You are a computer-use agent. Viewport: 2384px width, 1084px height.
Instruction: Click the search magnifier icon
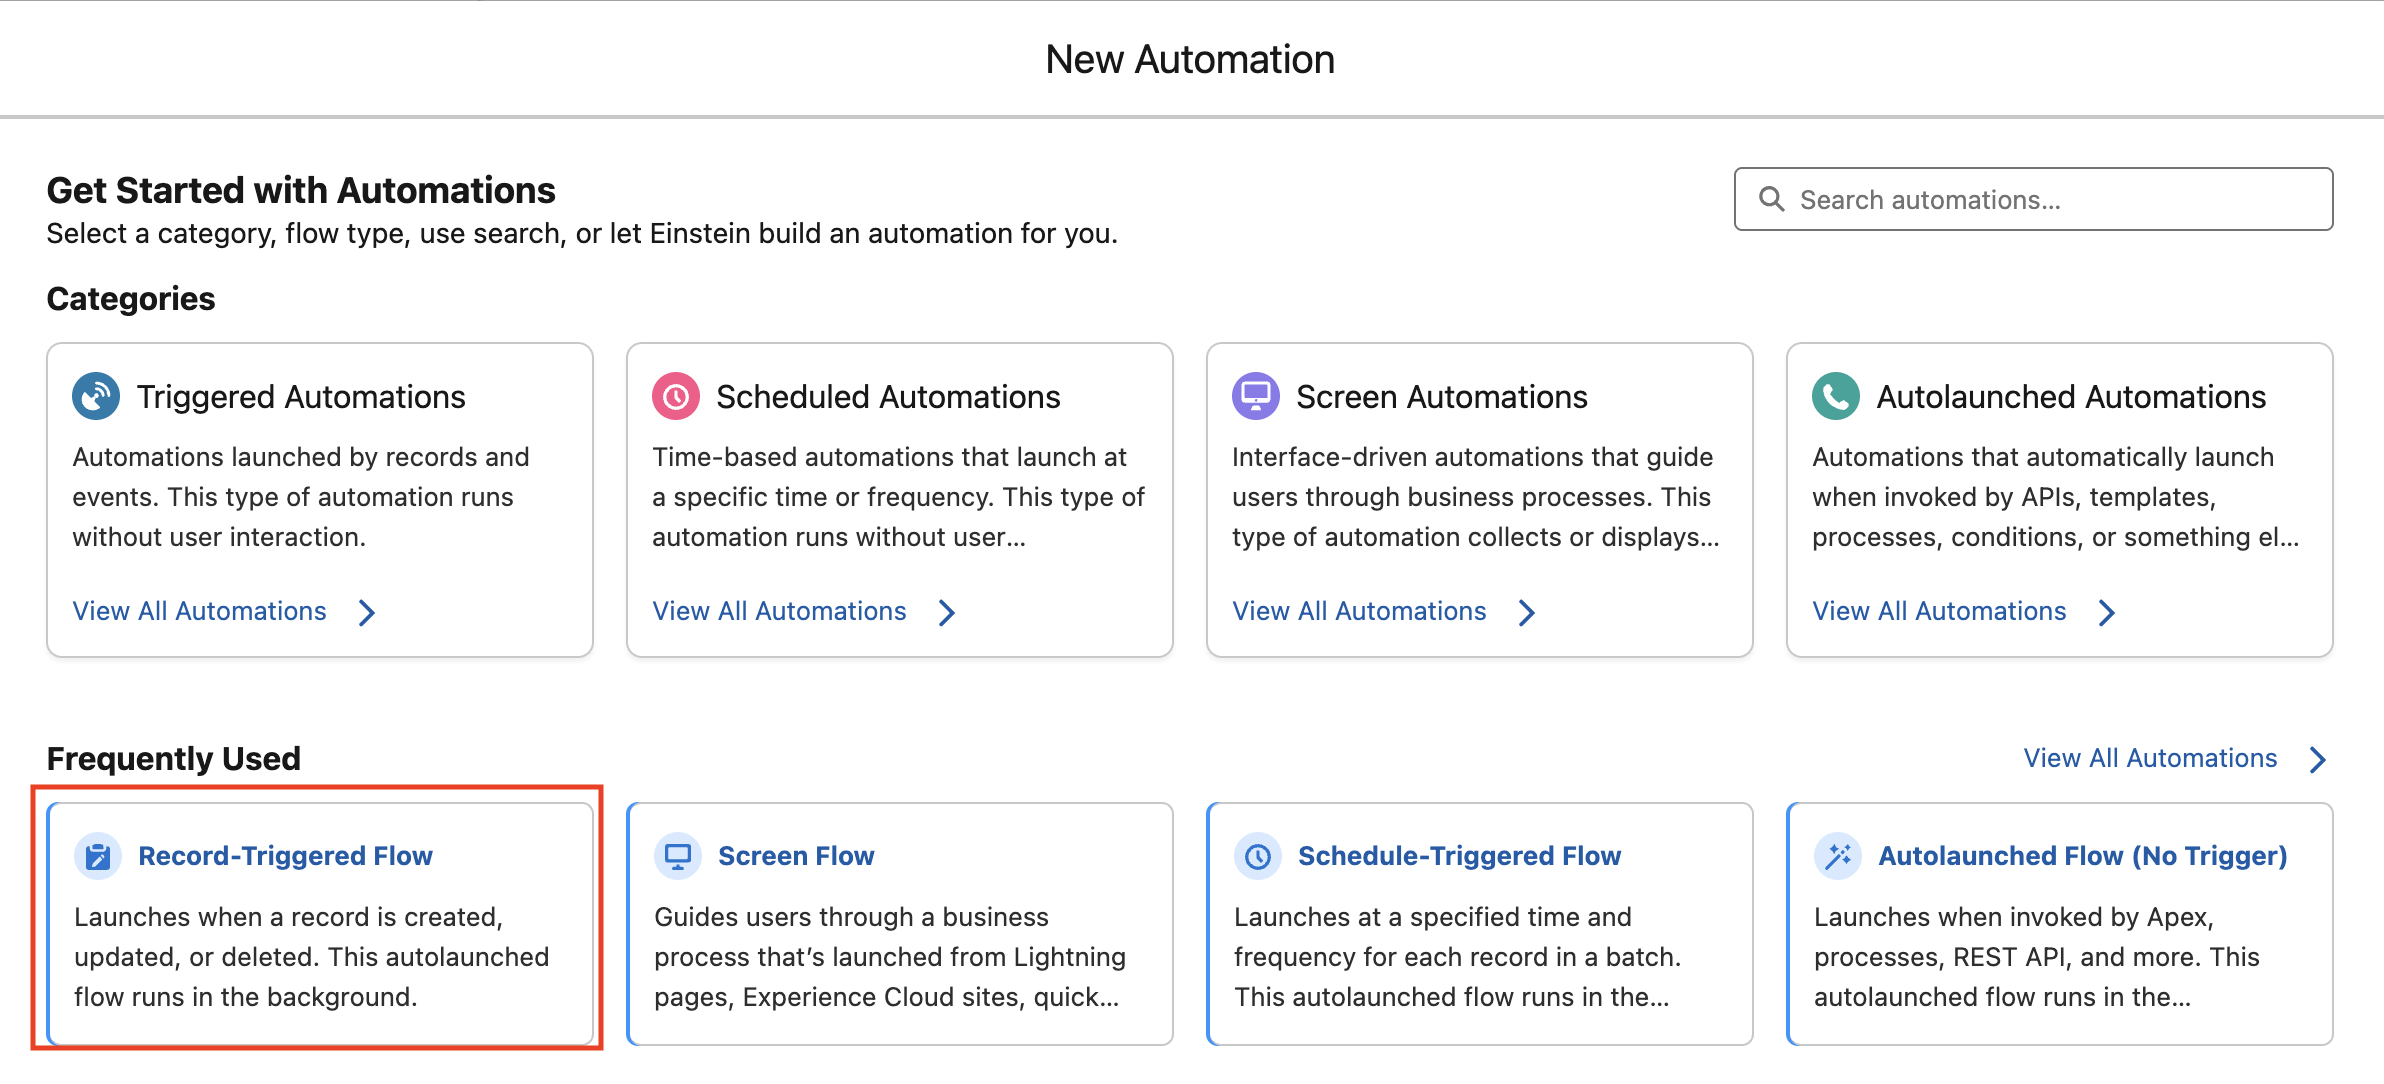tap(1772, 199)
